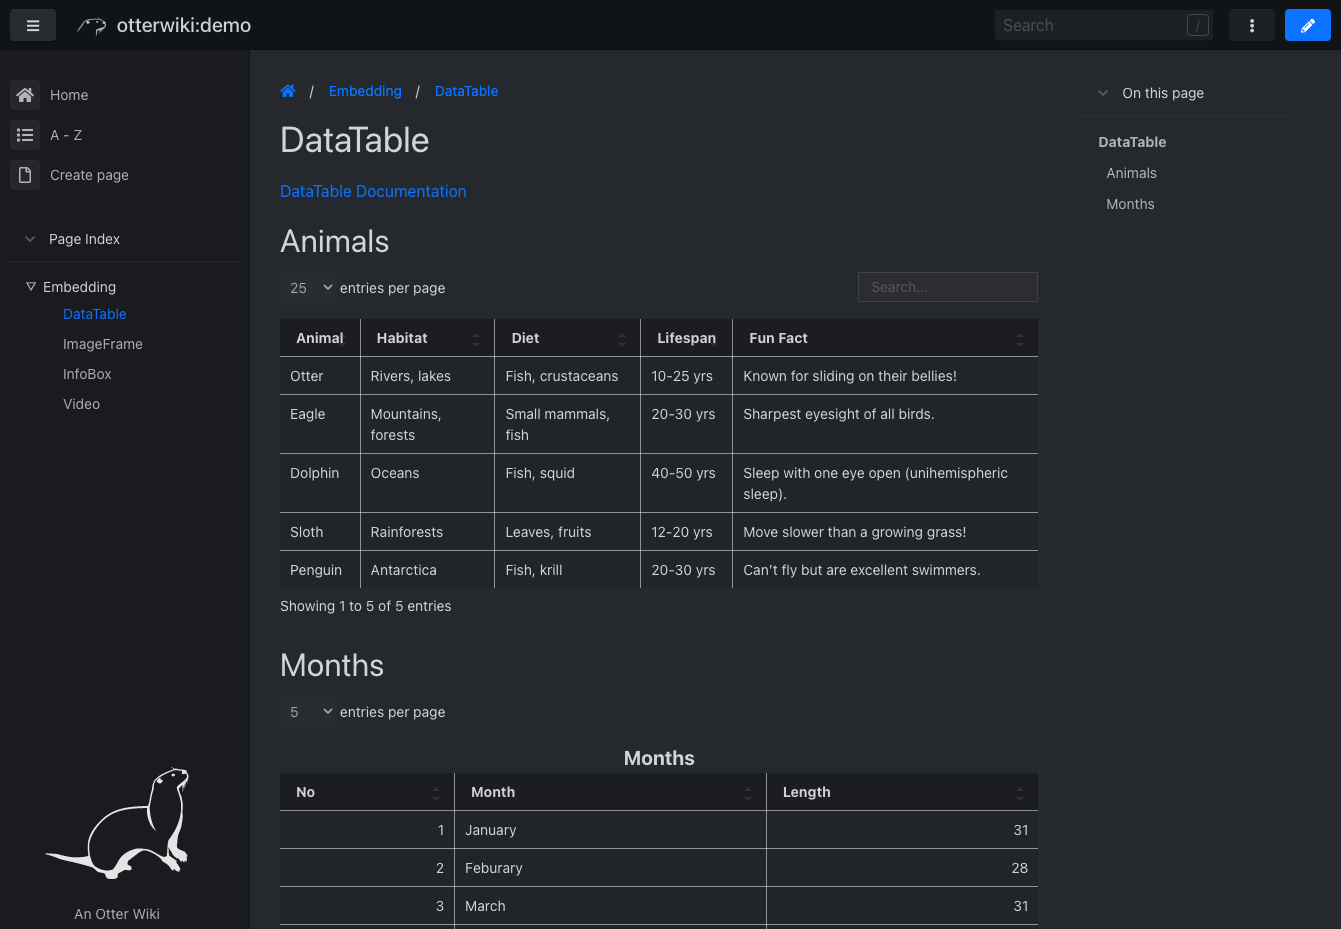Open the DataTable Documentation link
Viewport: 1341px width, 929px height.
point(373,191)
